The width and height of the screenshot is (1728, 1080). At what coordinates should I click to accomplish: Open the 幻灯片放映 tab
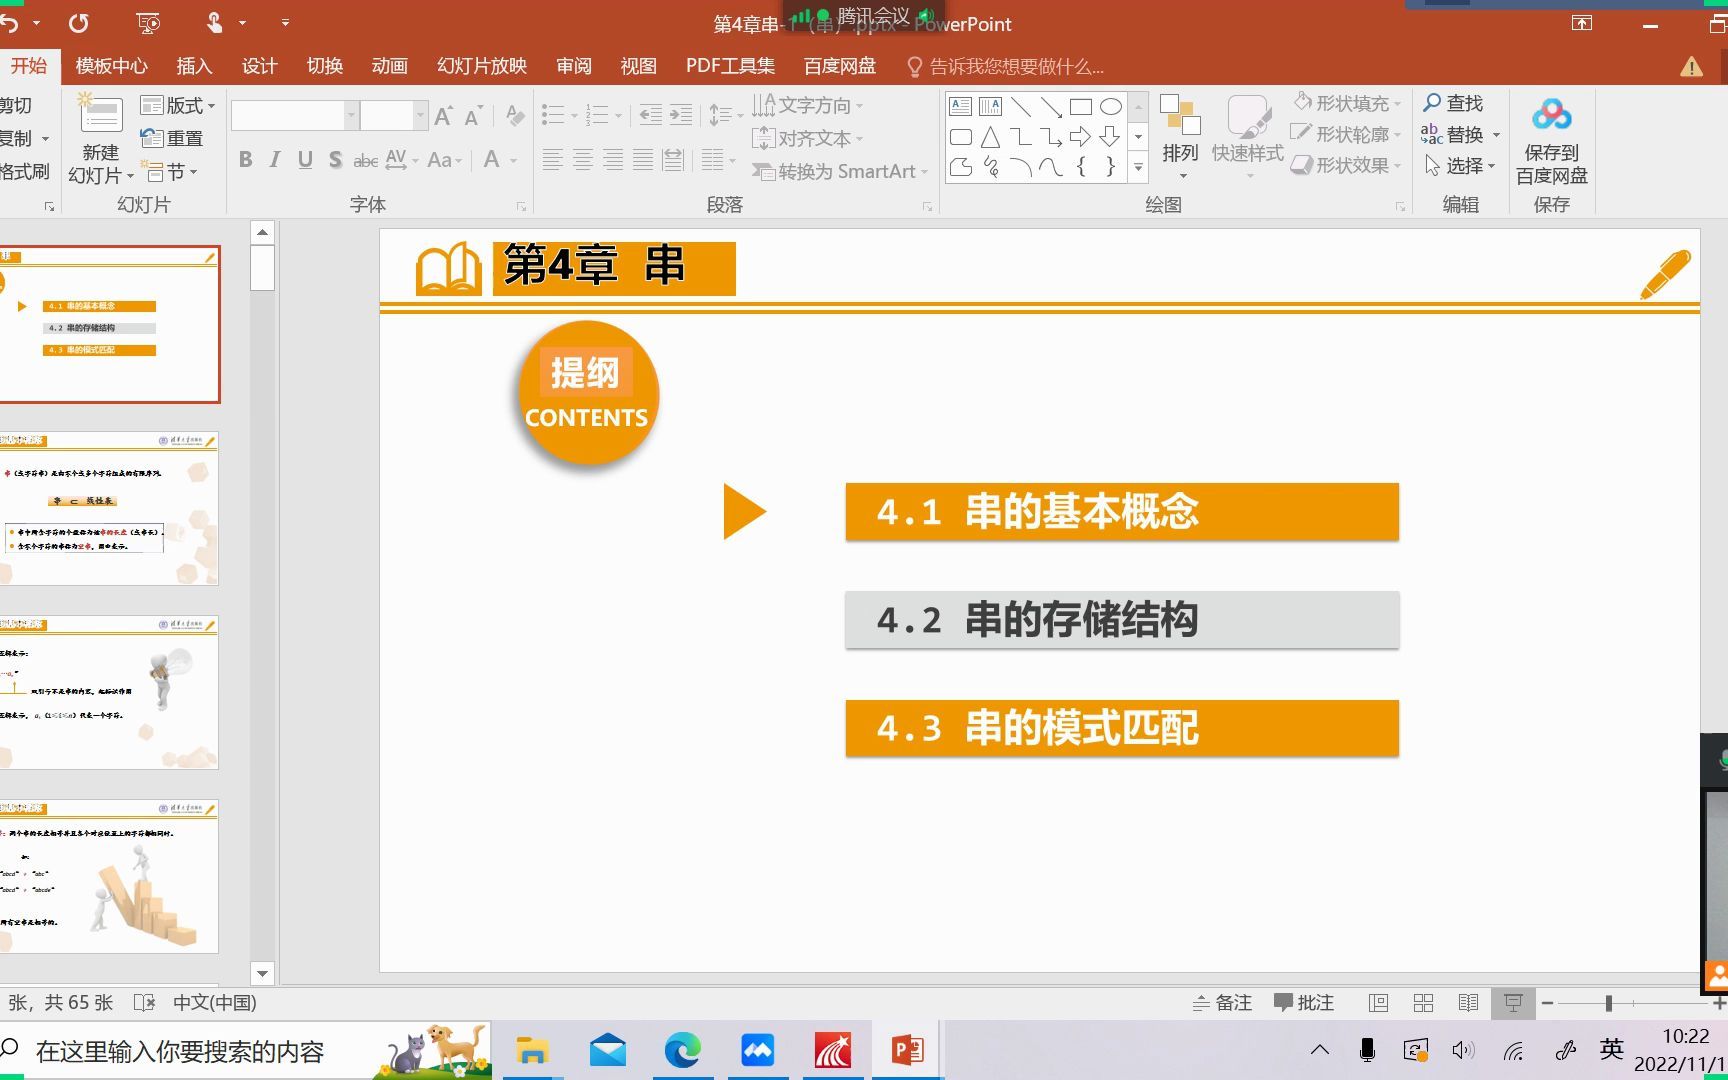pyautogui.click(x=480, y=66)
